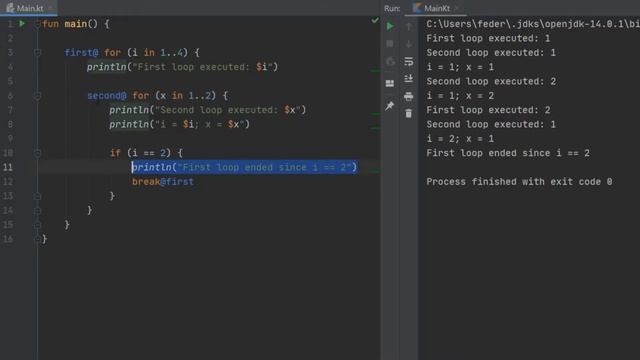
Task: Click the Kotlin icon on MainKt run tab
Action: [417, 8]
